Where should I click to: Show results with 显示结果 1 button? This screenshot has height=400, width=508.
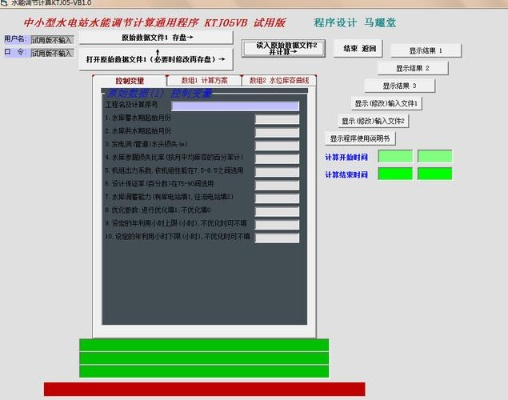(x=426, y=51)
